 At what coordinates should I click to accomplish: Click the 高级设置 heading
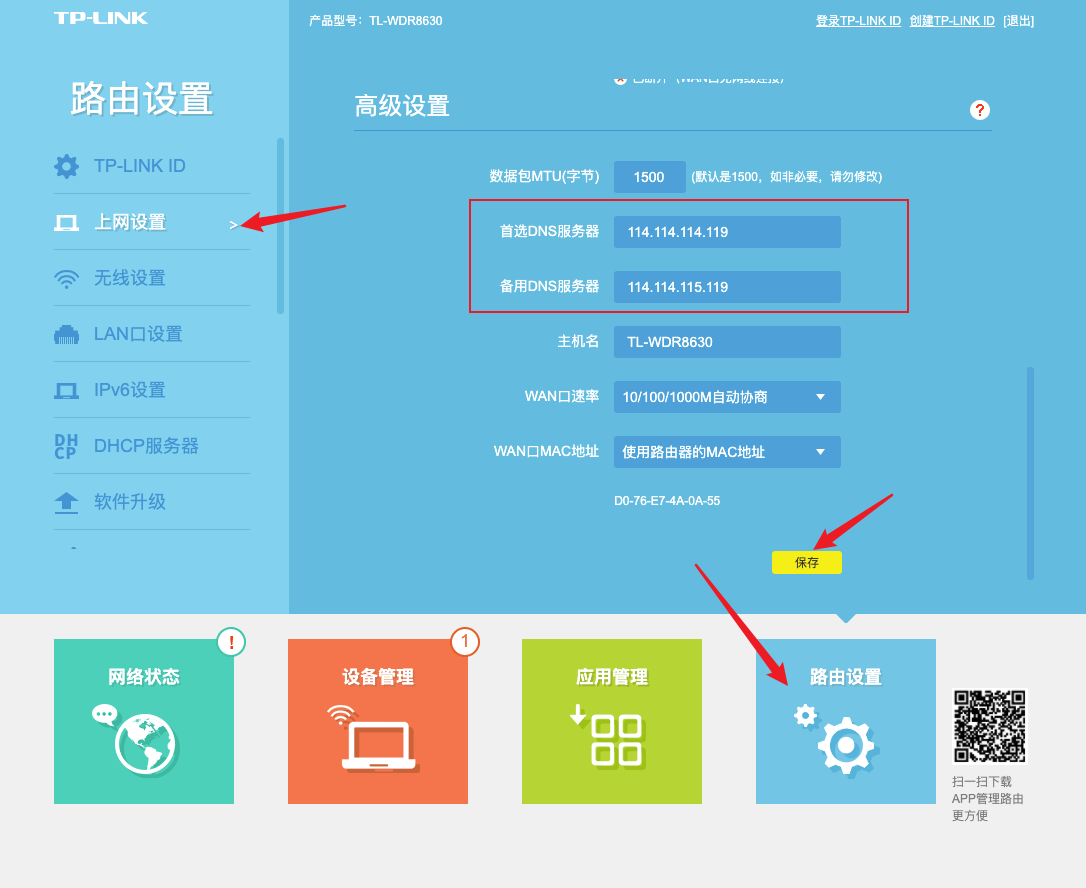click(x=402, y=106)
